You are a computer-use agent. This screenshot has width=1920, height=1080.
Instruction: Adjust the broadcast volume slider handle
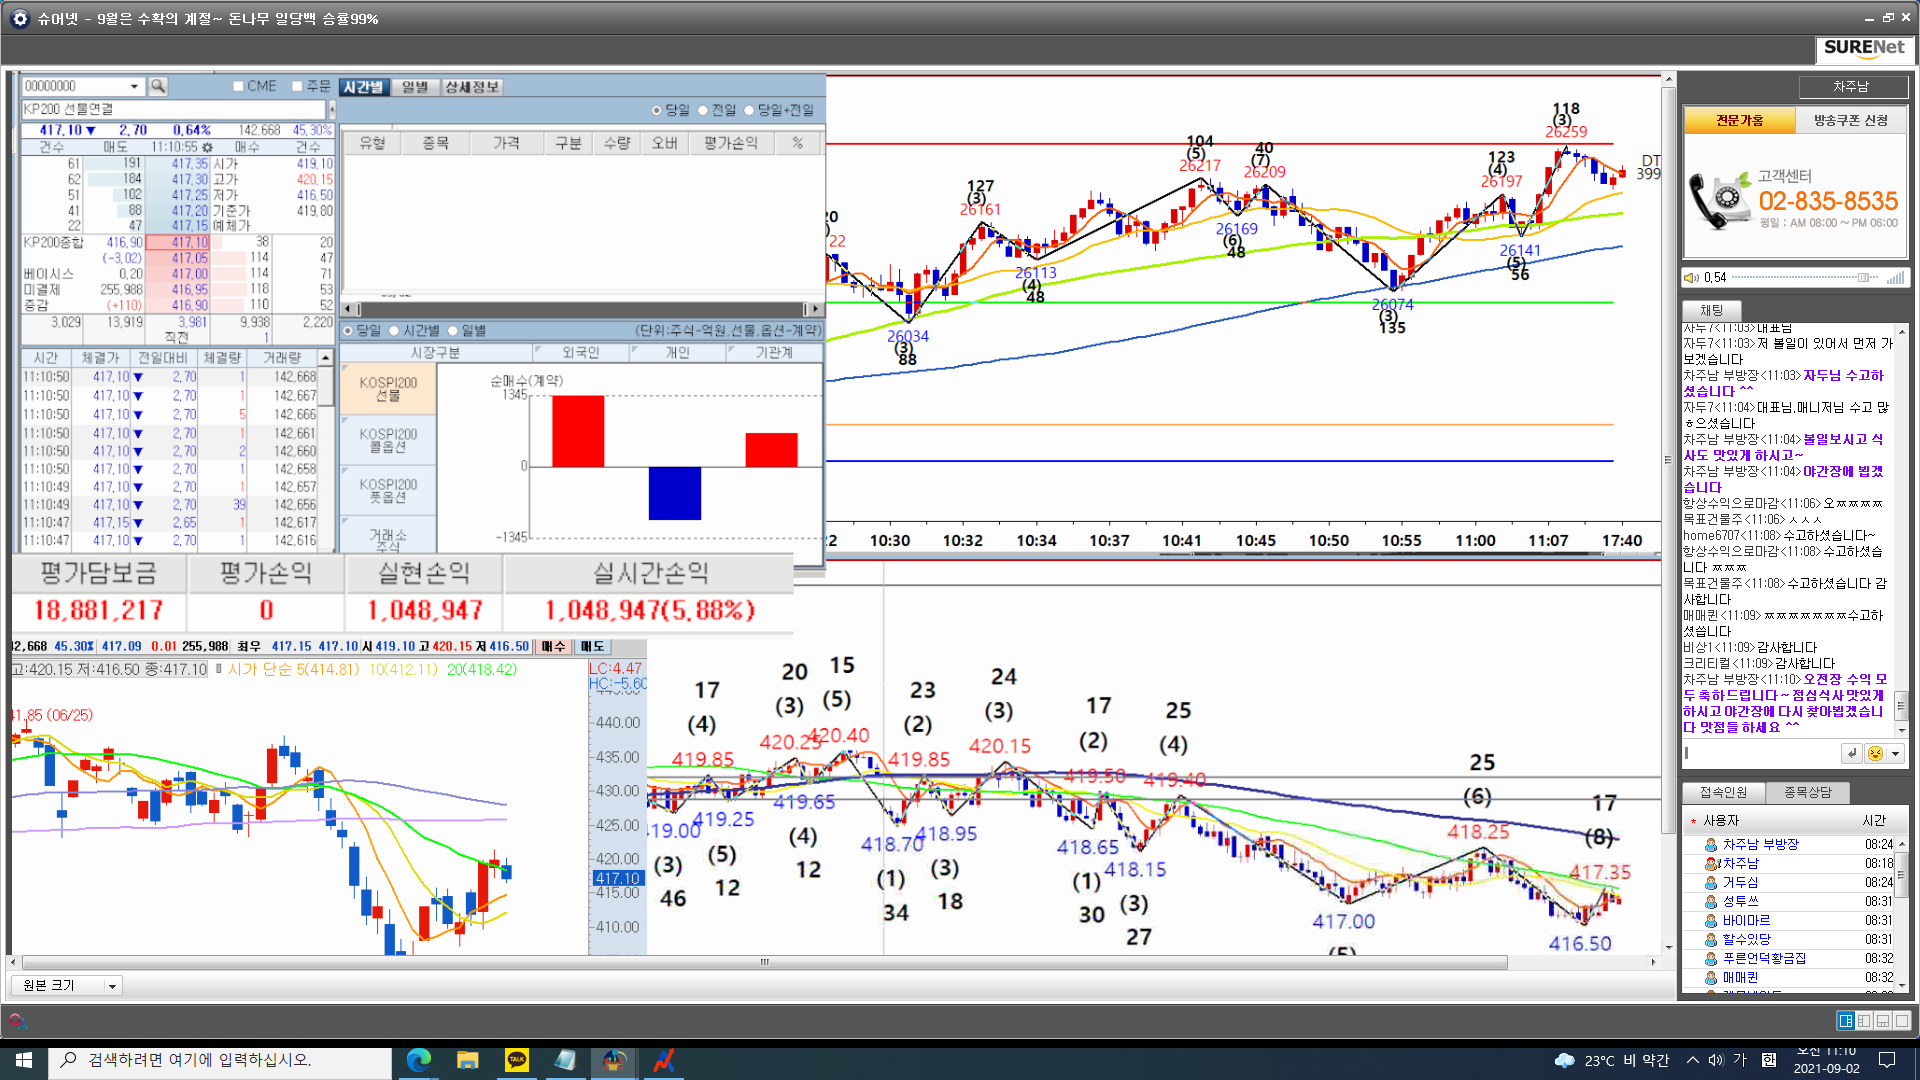(x=1862, y=278)
